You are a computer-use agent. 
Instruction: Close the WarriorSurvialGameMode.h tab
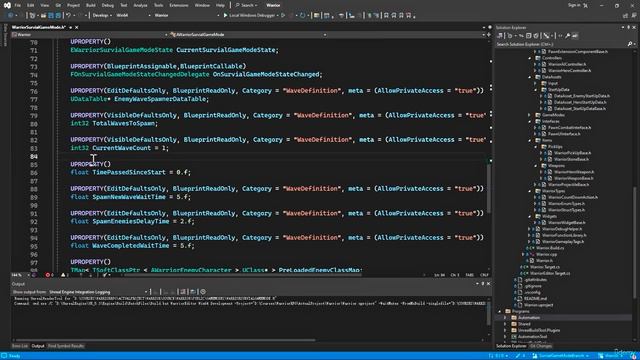pyautogui.click(x=76, y=27)
